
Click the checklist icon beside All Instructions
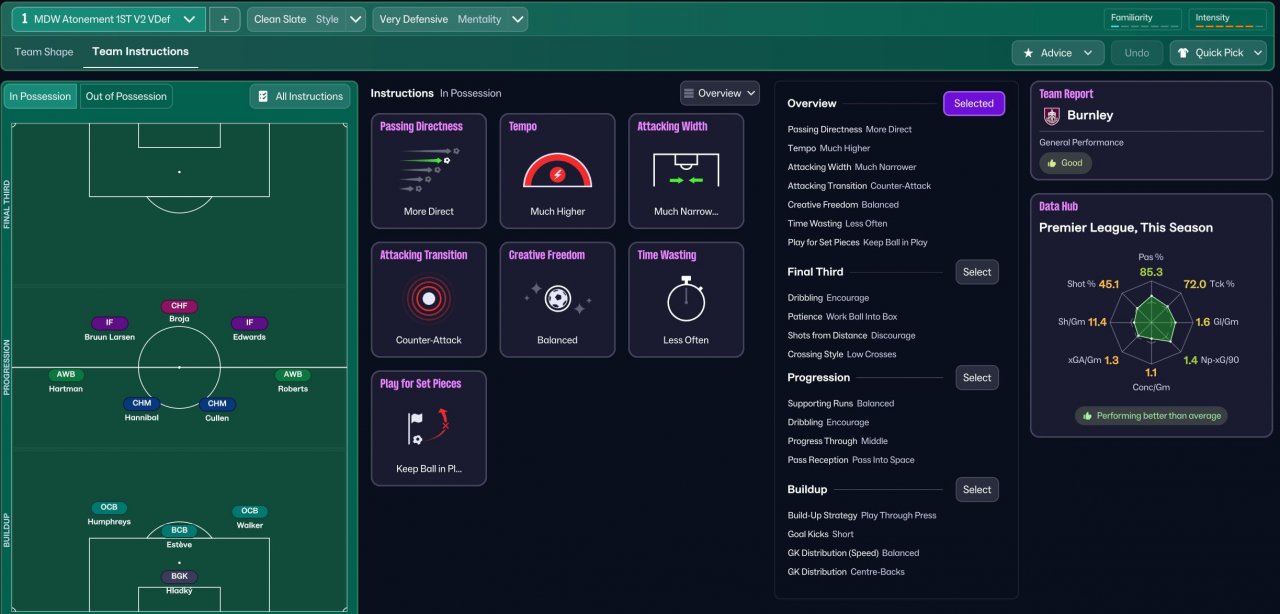tap(263, 96)
